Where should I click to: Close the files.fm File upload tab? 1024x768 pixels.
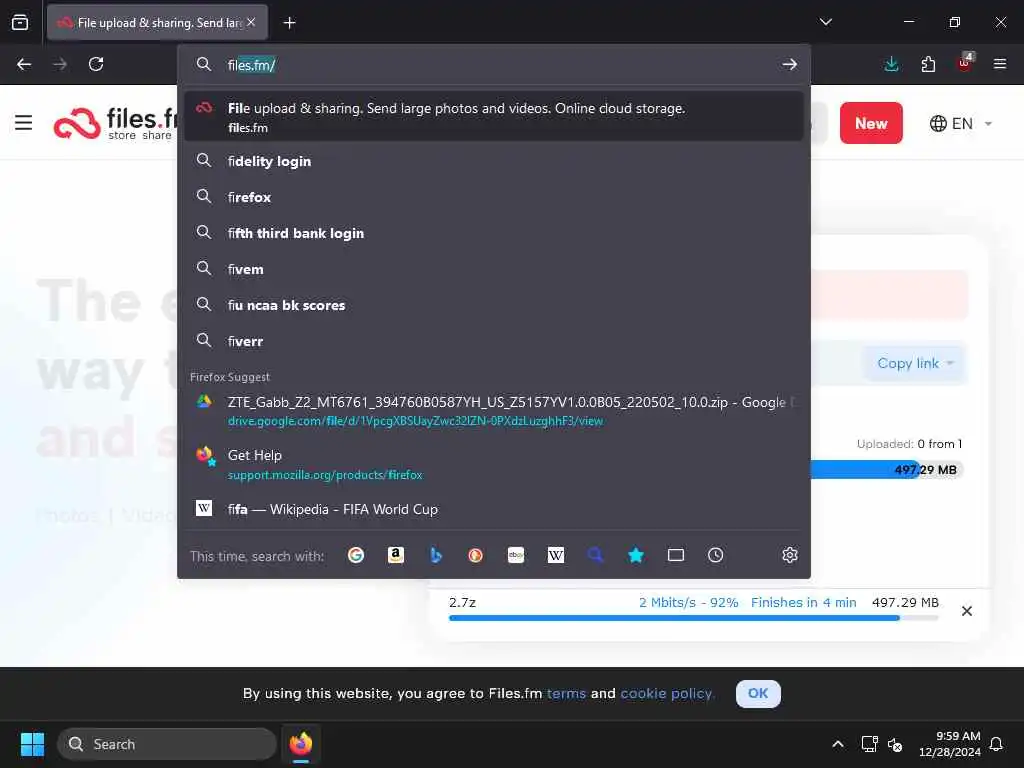251,22
